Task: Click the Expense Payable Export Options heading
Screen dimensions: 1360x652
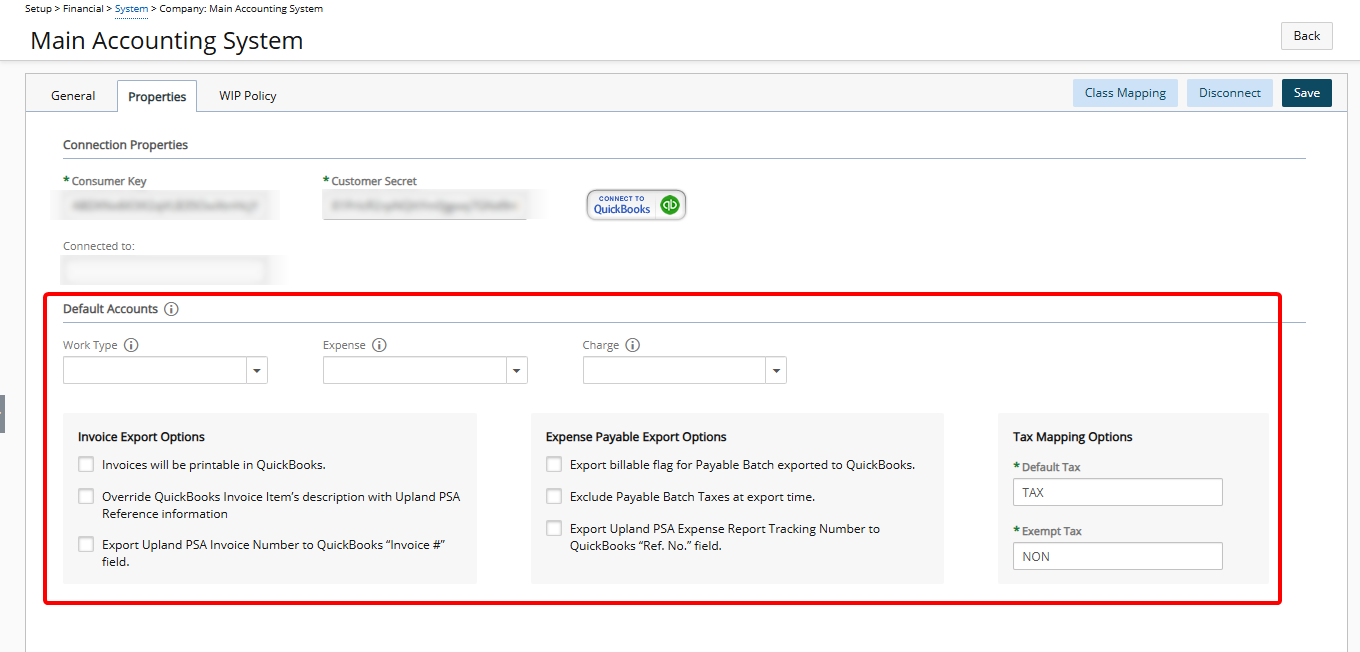Action: tap(636, 437)
